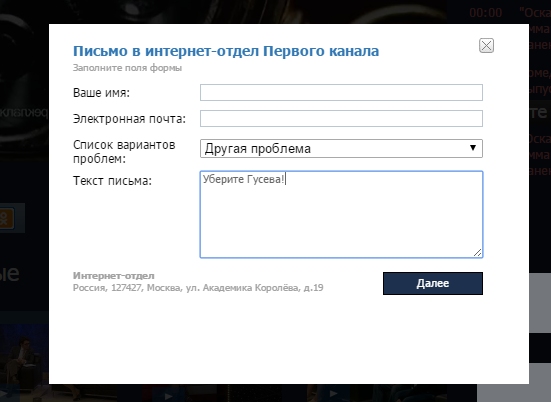The height and width of the screenshot is (402, 551).
Task: Click the 00:00 schedule time in the background
Action: pyautogui.click(x=486, y=13)
